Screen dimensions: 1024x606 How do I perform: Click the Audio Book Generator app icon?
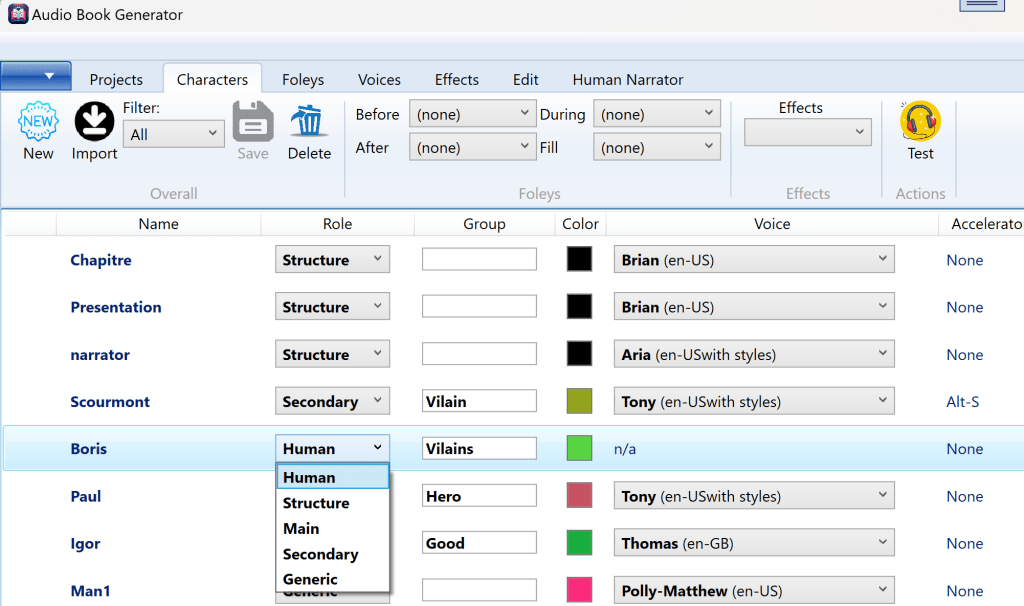click(17, 15)
